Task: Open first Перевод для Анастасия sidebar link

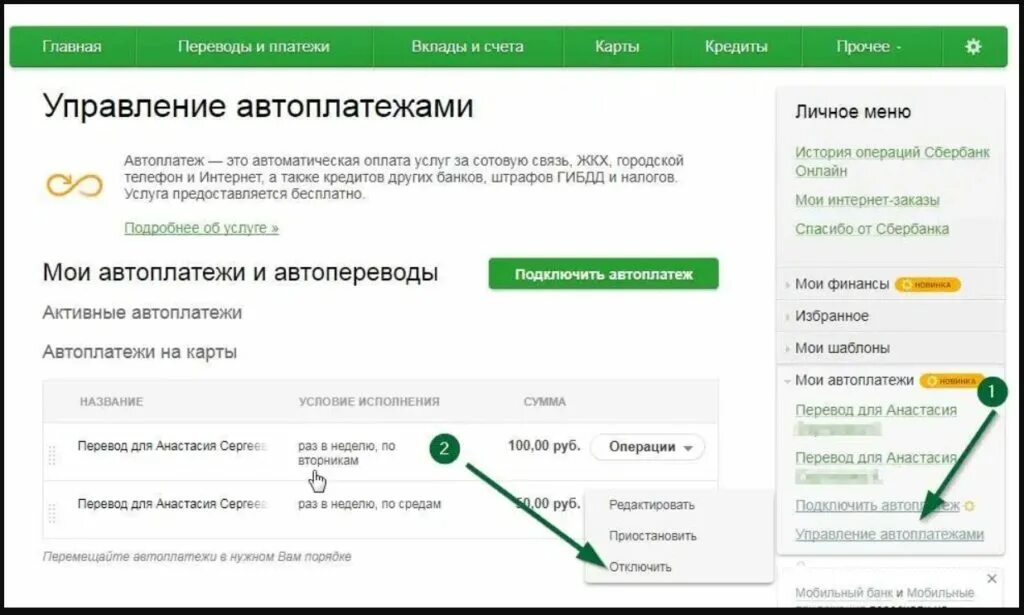Action: coord(876,411)
